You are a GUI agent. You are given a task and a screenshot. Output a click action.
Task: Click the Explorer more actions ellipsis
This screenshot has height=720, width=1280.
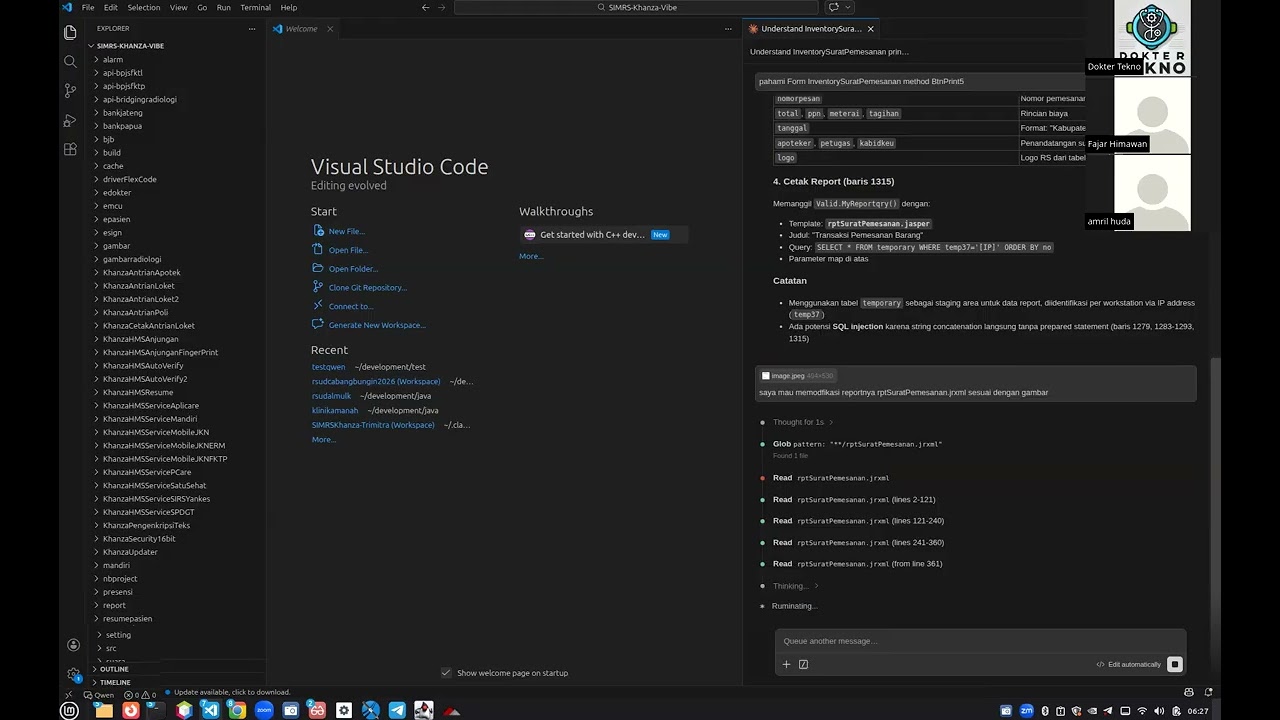252,29
